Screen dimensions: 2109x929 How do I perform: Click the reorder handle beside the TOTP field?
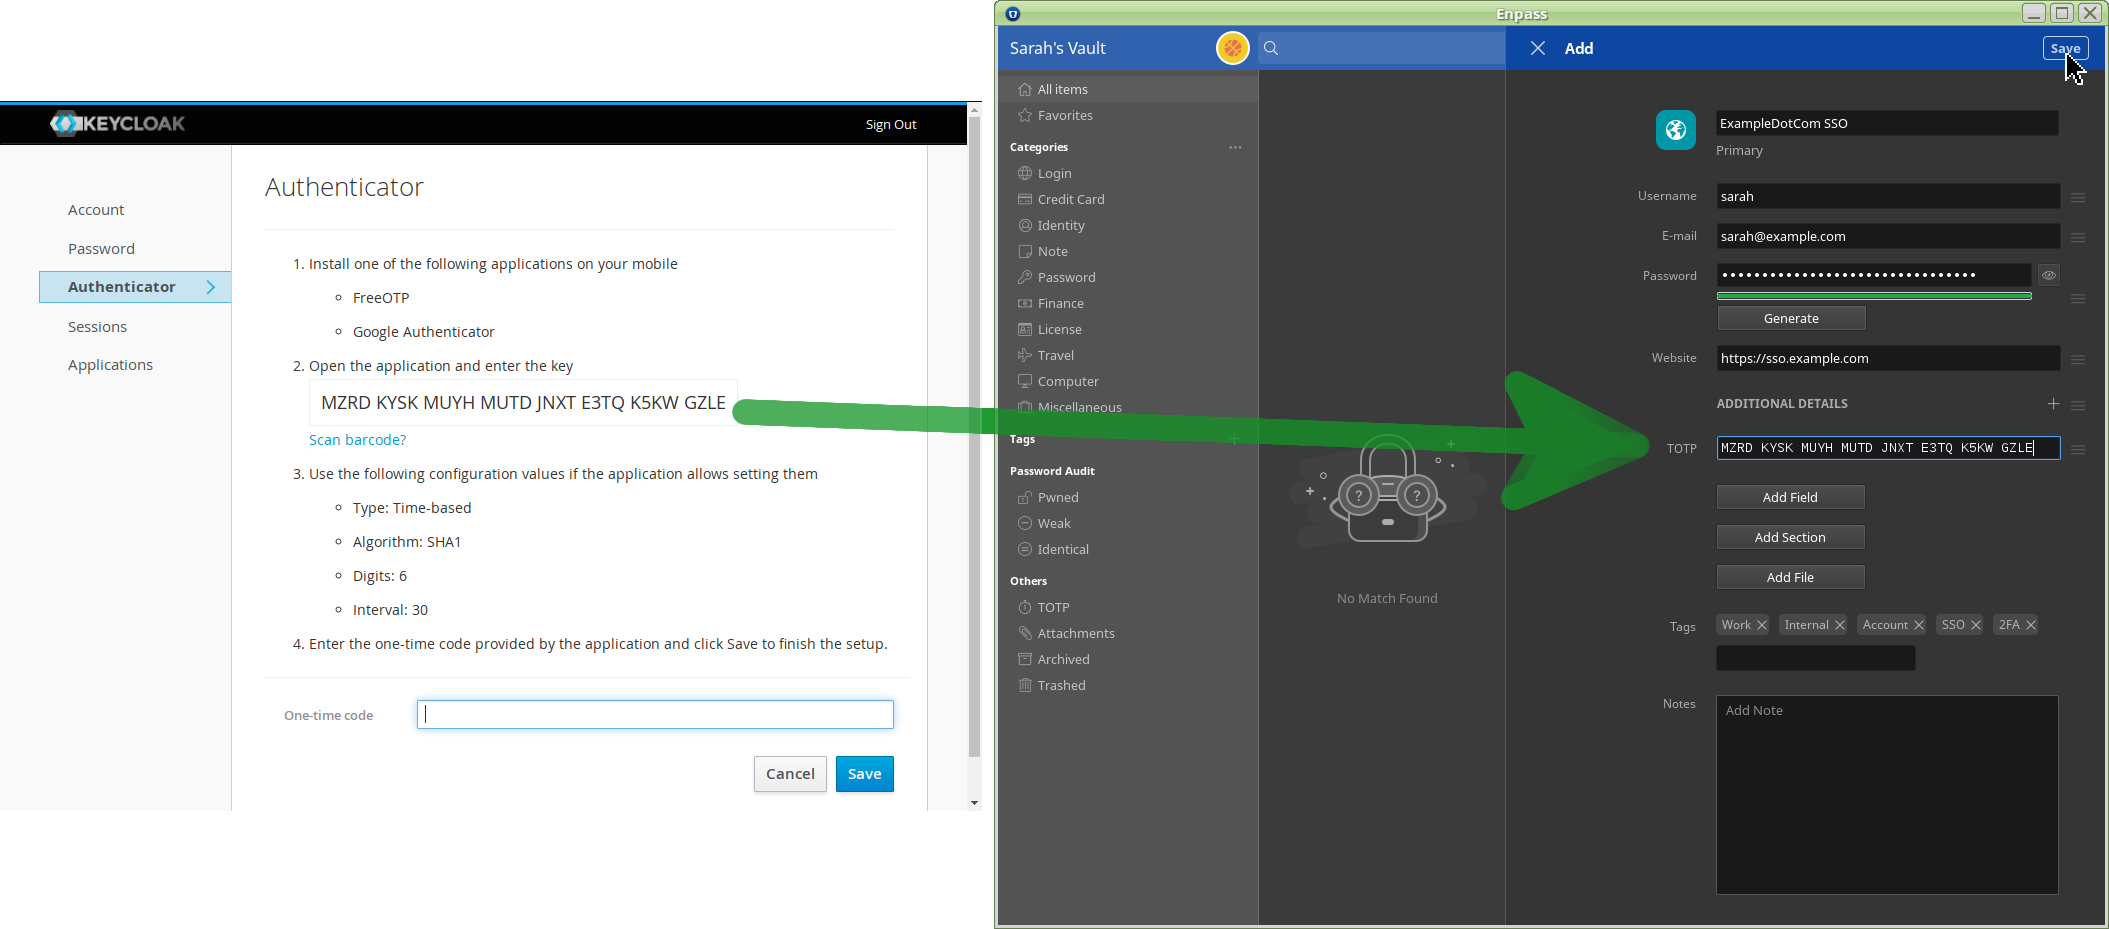(x=2078, y=449)
